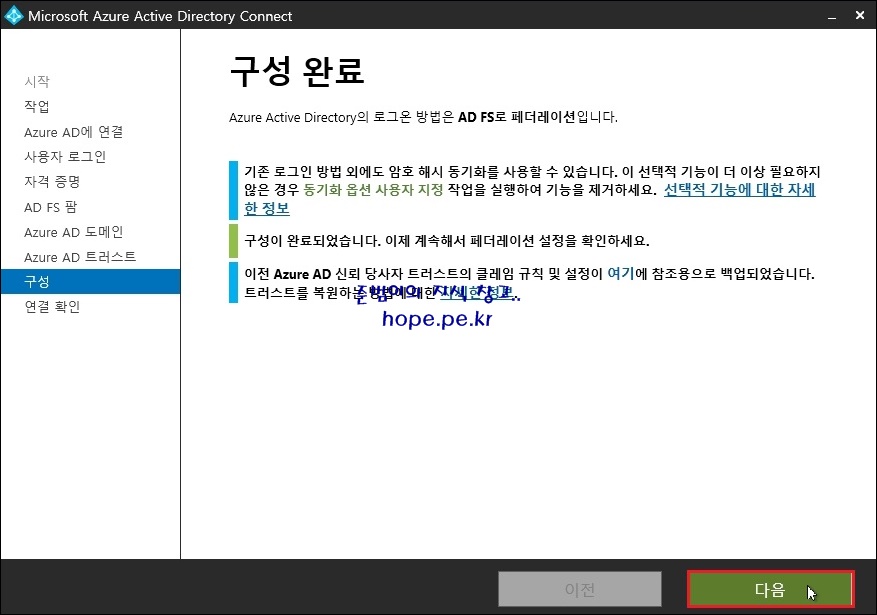Click the 구성이 완료되었습니다 message text
Image resolution: width=877 pixels, height=615 pixels.
point(447,241)
